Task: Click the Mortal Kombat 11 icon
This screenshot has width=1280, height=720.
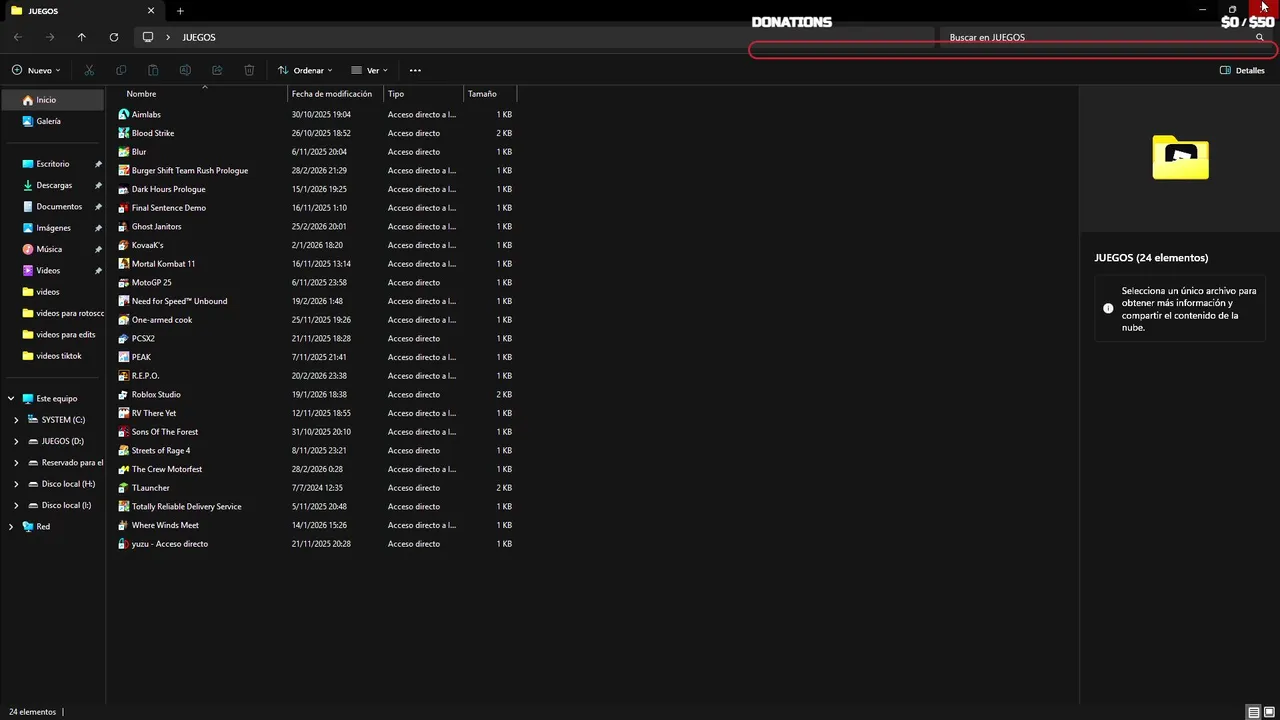Action: pyautogui.click(x=124, y=264)
